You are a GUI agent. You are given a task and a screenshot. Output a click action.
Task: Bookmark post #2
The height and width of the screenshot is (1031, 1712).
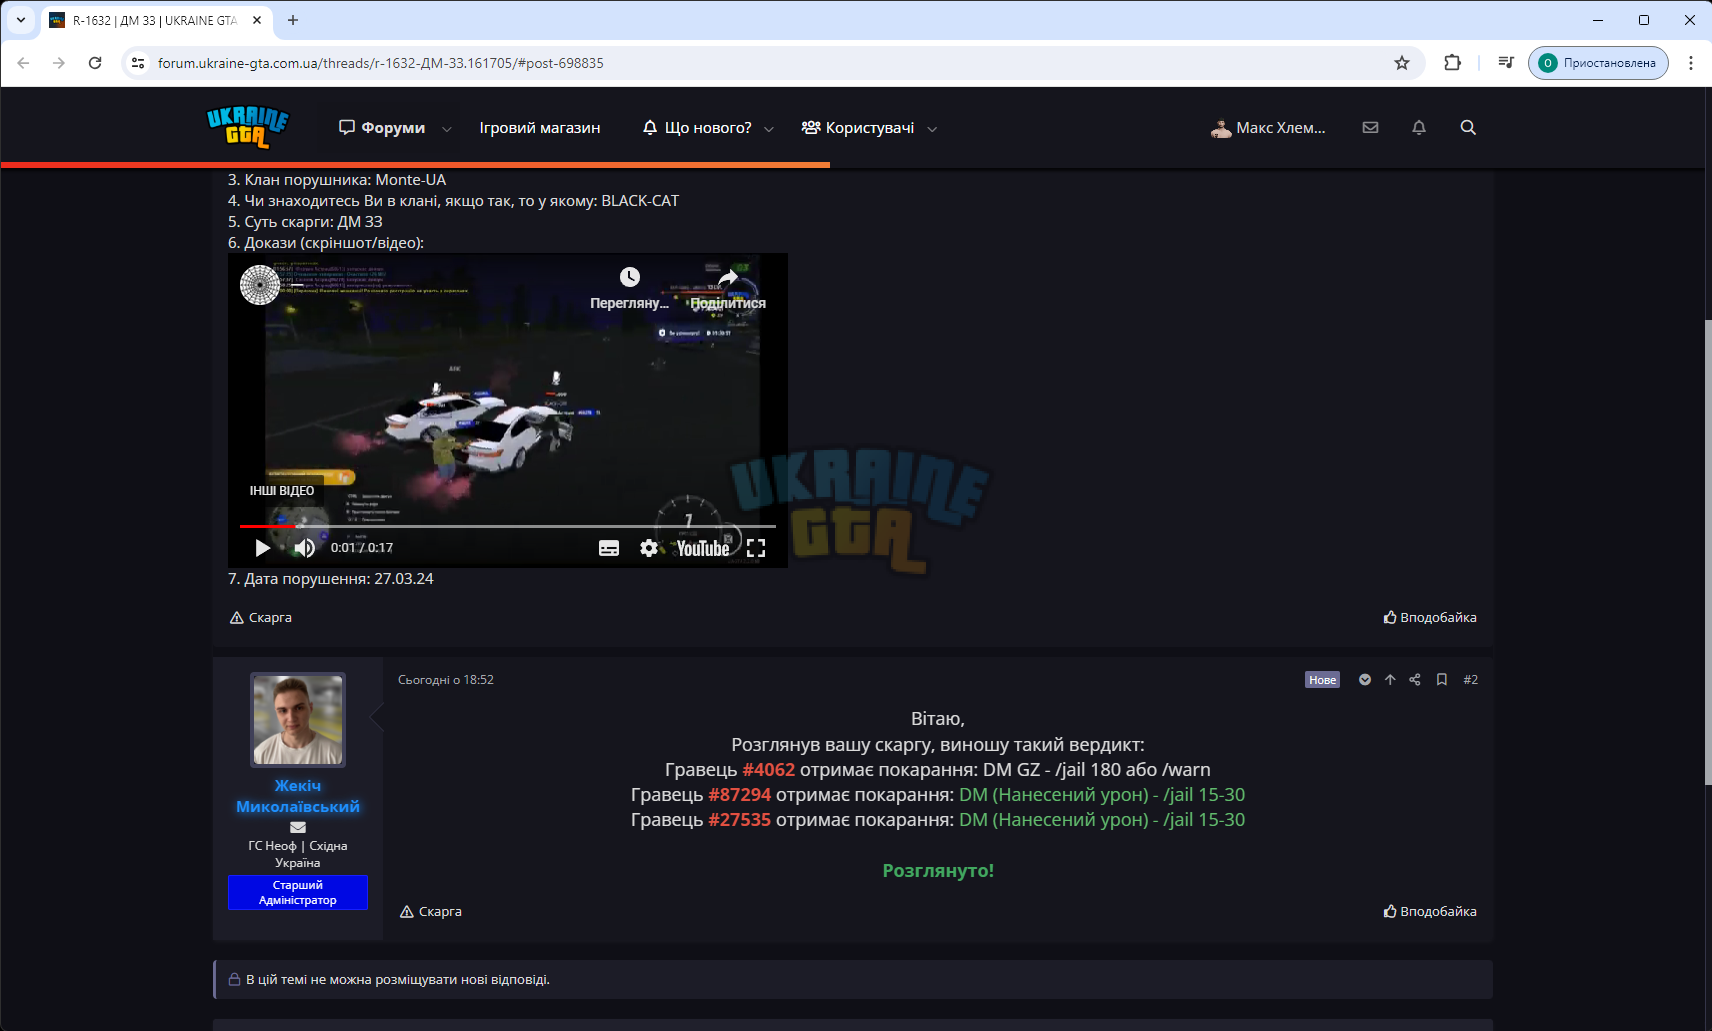coord(1442,680)
